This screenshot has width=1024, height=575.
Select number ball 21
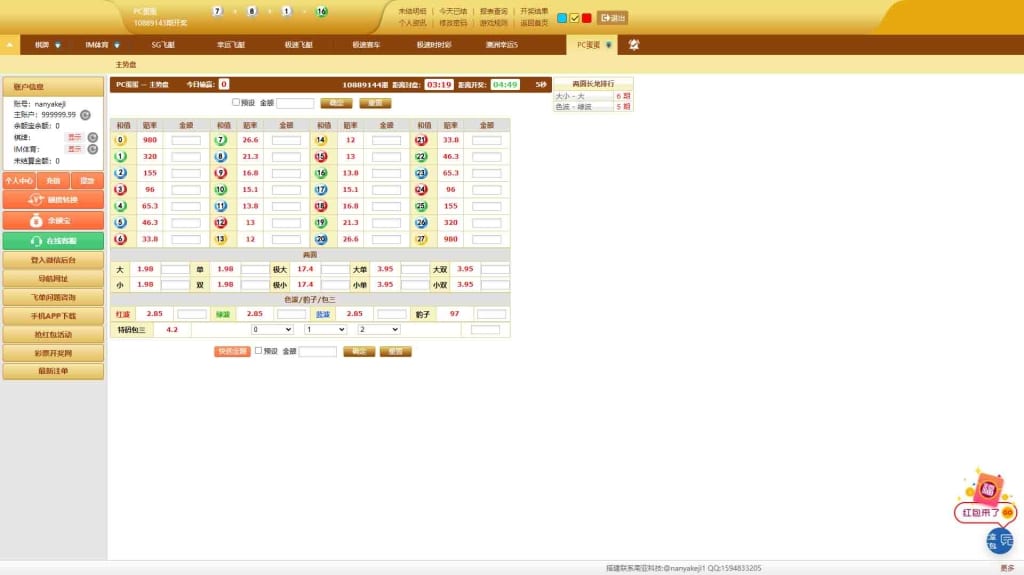pos(421,140)
